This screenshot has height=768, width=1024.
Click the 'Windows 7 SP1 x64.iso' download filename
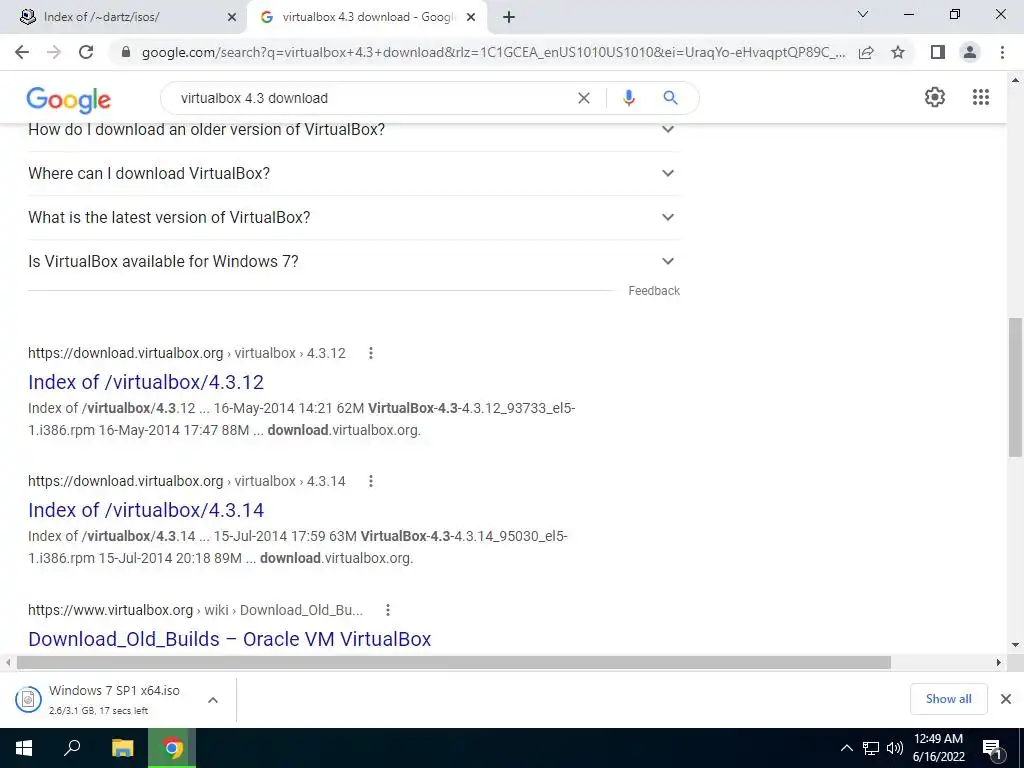coord(114,691)
